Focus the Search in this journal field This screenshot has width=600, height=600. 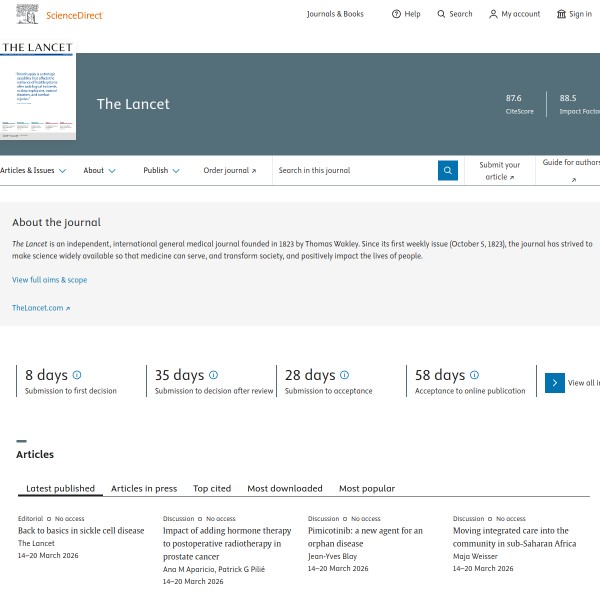[355, 170]
